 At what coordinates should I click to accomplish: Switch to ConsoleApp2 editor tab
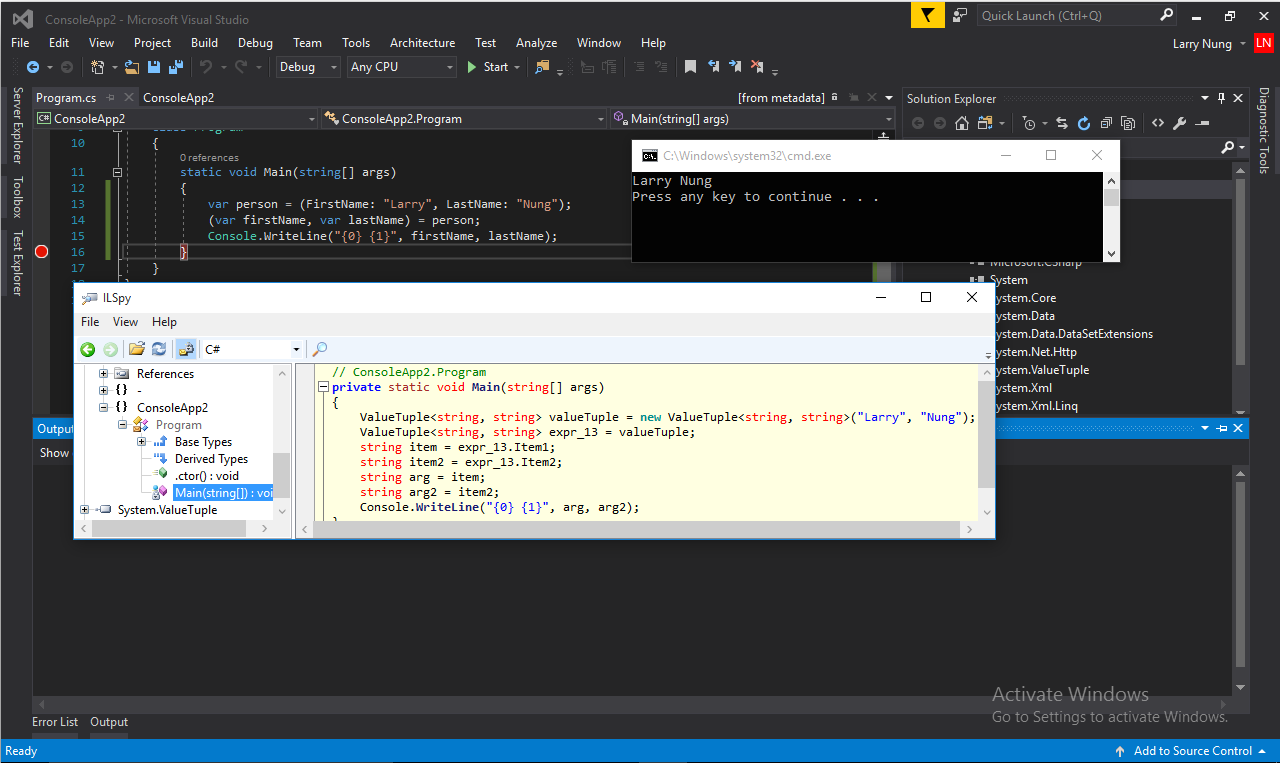(178, 97)
